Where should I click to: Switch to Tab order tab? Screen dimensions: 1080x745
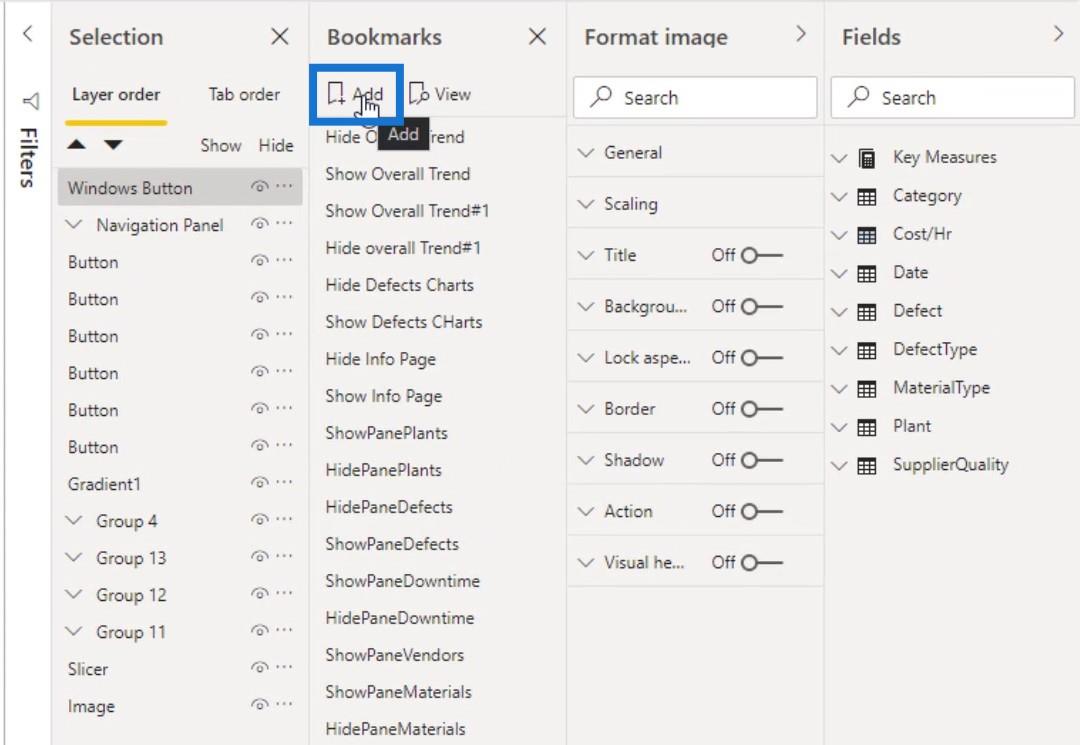pos(244,94)
